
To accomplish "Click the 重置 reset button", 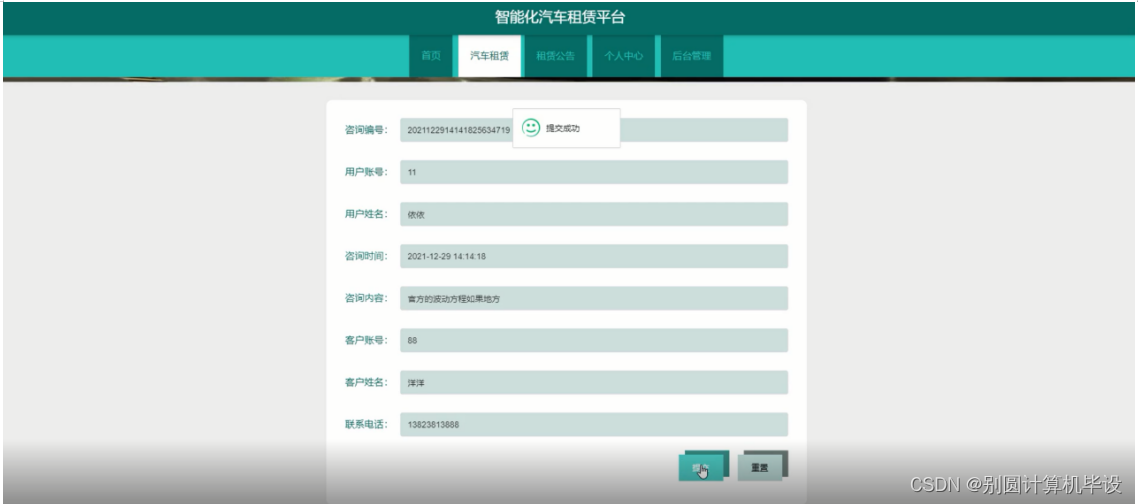I will coord(760,468).
